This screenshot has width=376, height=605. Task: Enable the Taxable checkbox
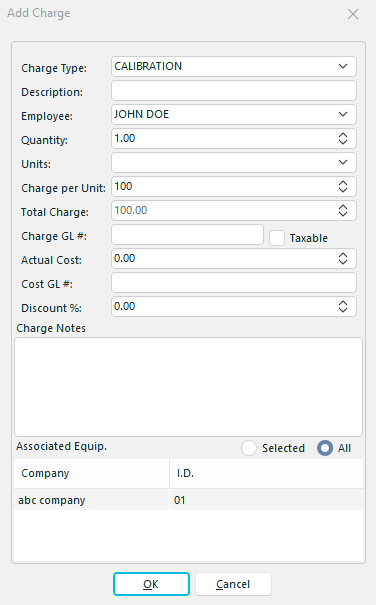(277, 238)
